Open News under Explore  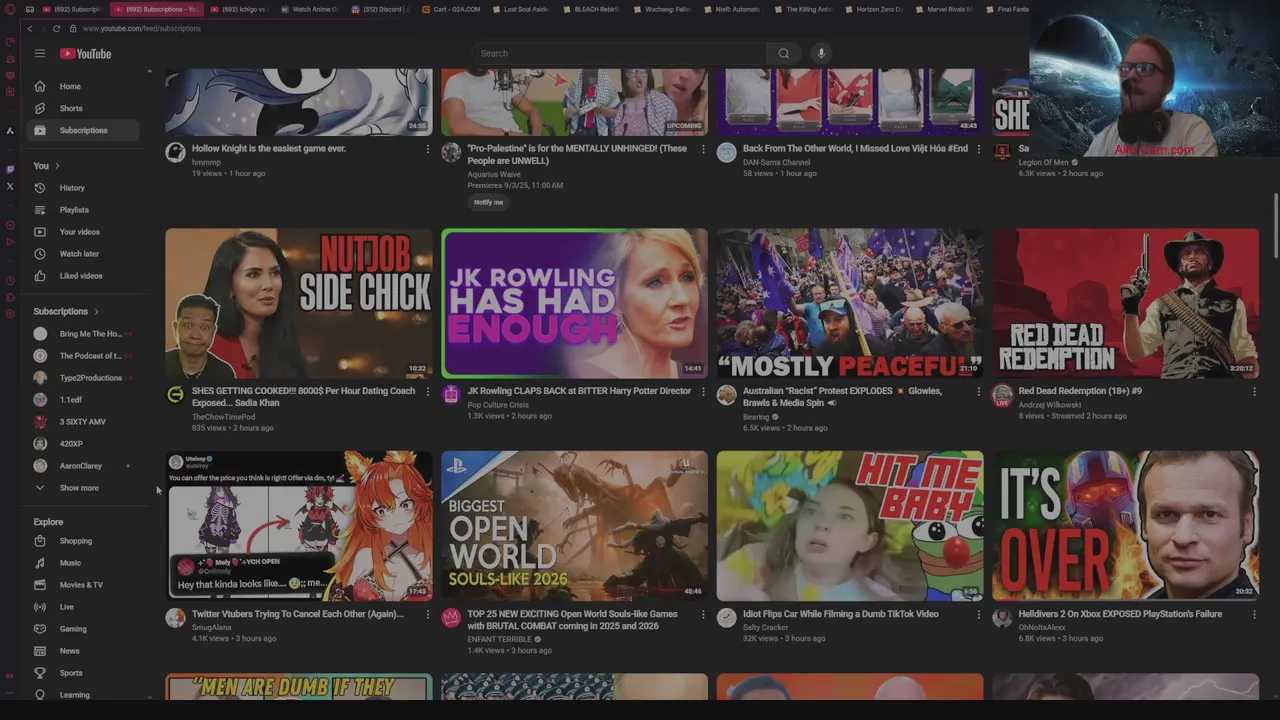[x=84, y=651]
